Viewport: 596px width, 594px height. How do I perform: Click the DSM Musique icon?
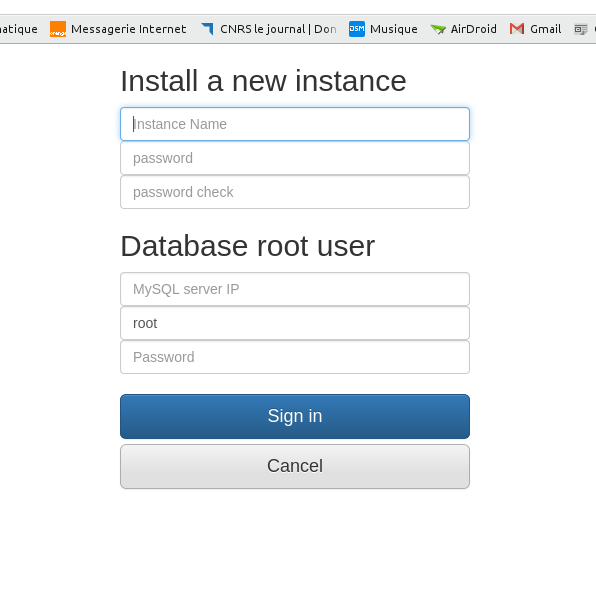(x=357, y=29)
